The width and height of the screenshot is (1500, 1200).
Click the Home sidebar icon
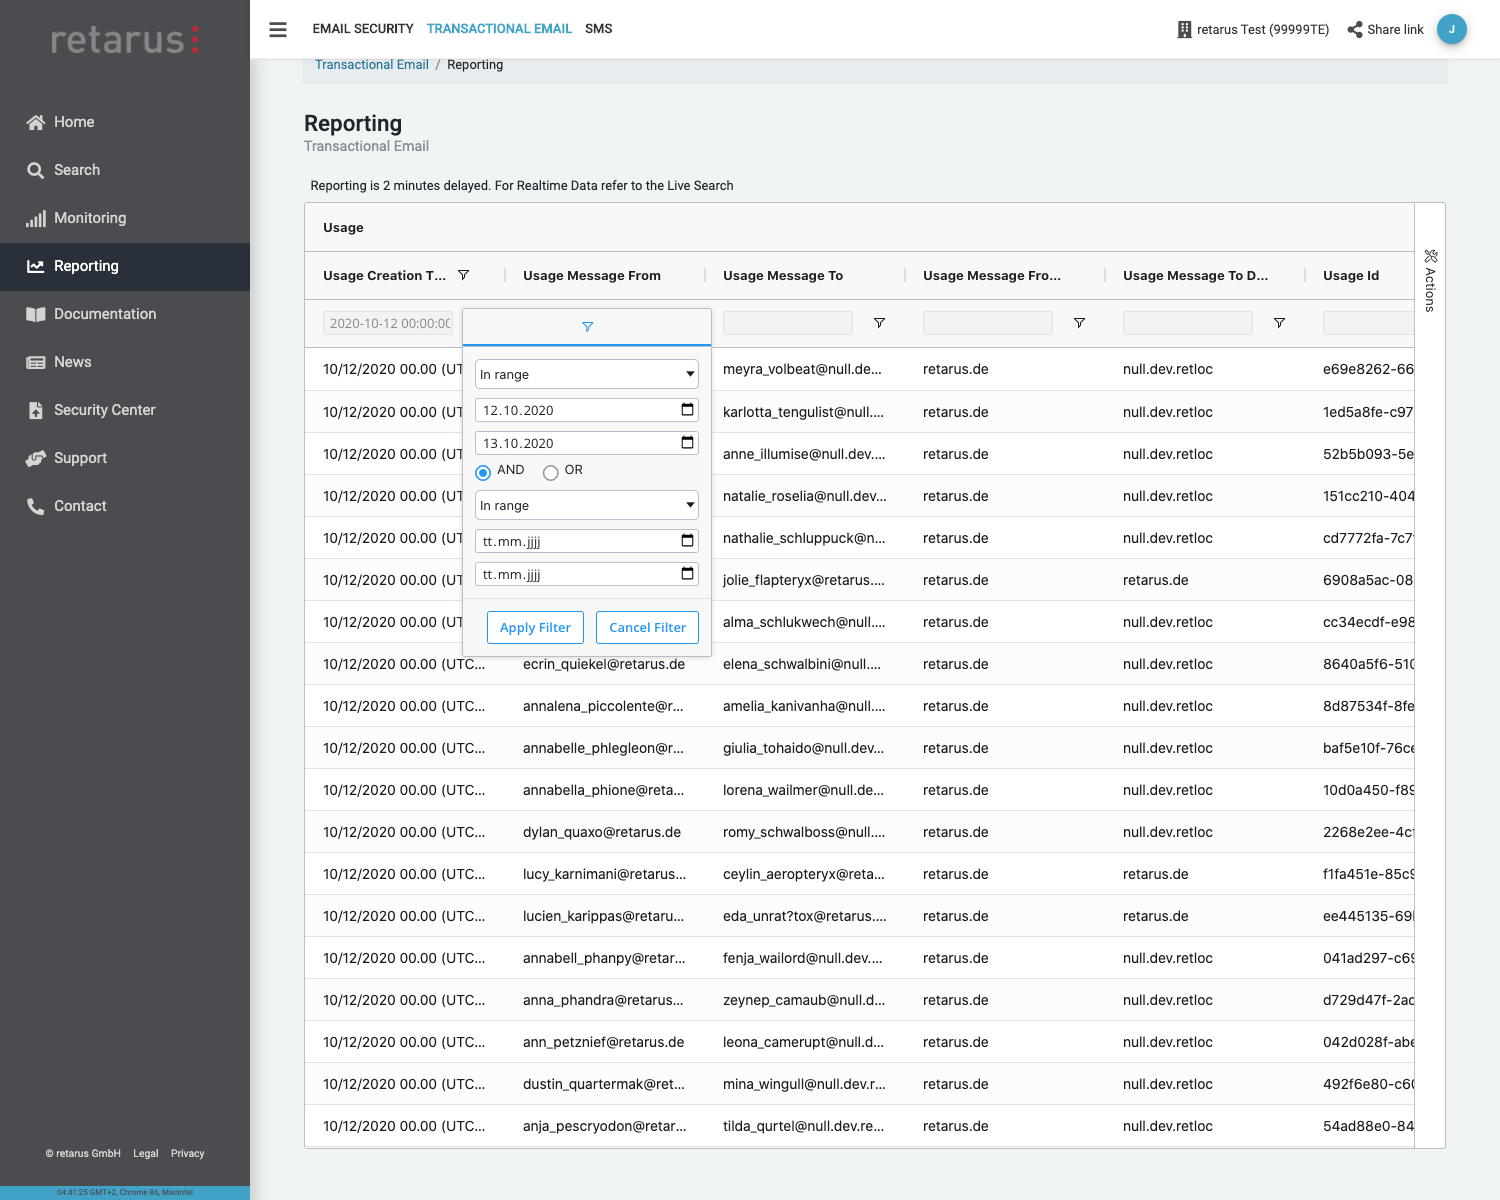pyautogui.click(x=36, y=122)
